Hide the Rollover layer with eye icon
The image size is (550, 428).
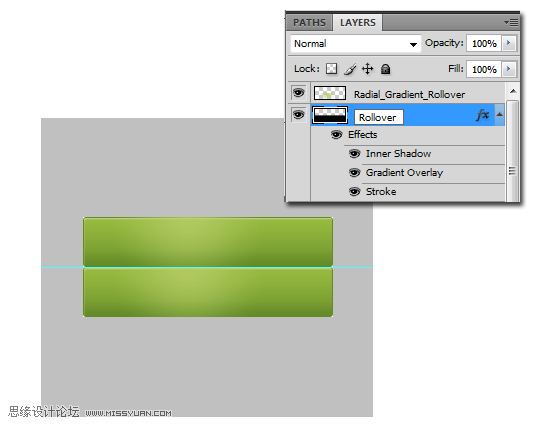299,115
